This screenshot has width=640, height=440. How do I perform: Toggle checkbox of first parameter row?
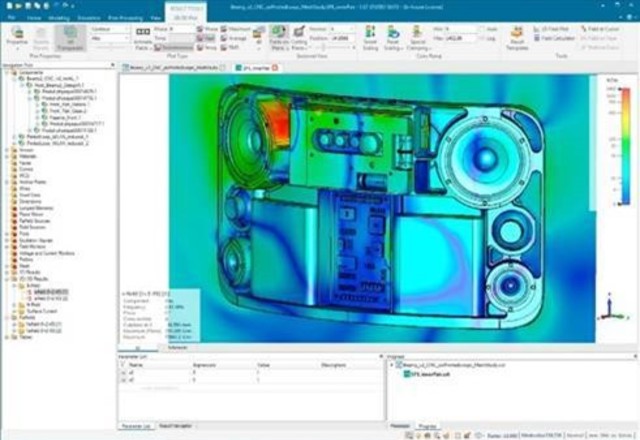(x=123, y=373)
